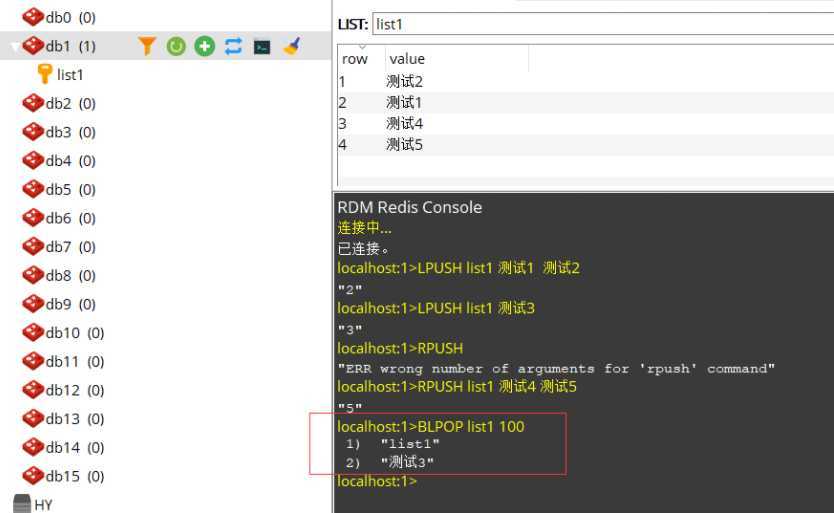Click the db12 Redis database icon

point(33,391)
